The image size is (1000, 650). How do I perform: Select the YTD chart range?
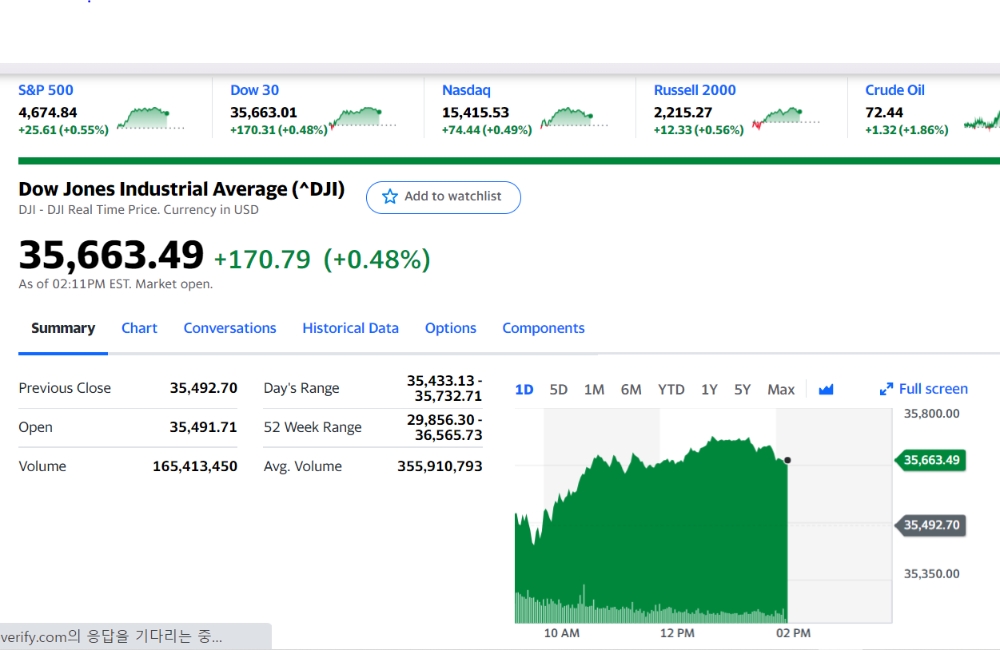click(x=672, y=389)
